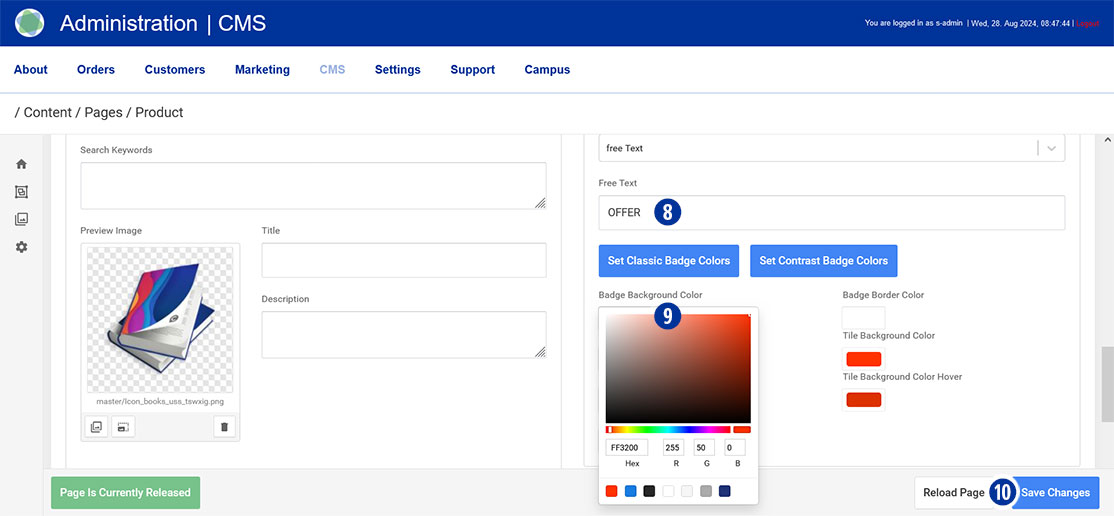Expand the free Text dropdown

pyautogui.click(x=1051, y=148)
